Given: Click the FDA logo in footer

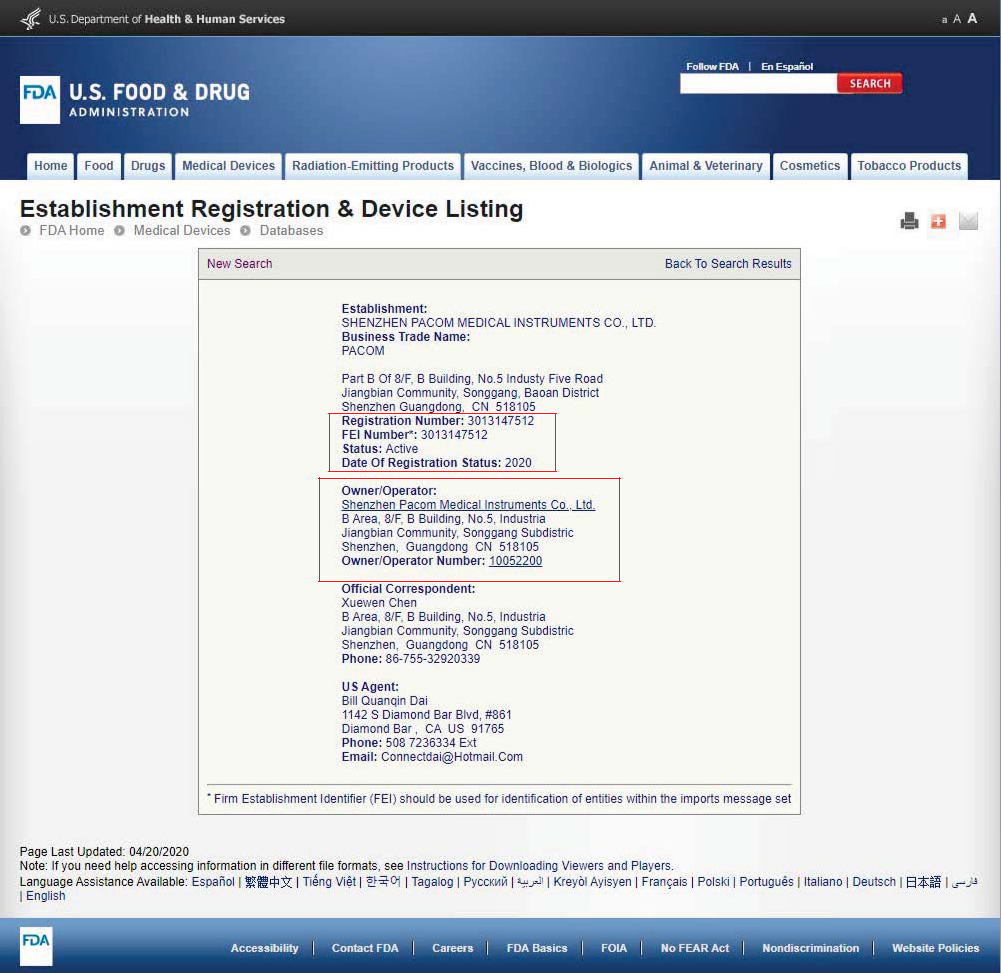Looking at the screenshot, I should point(36,946).
